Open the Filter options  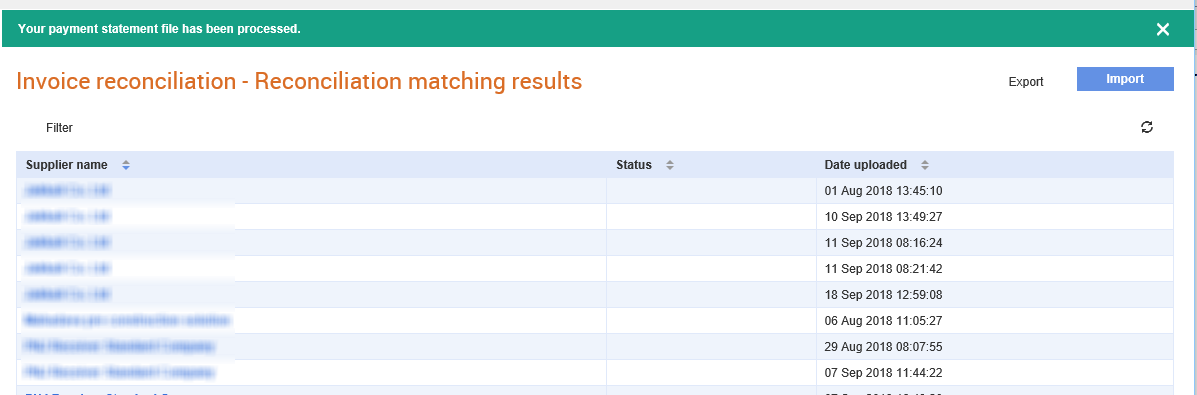(x=60, y=128)
